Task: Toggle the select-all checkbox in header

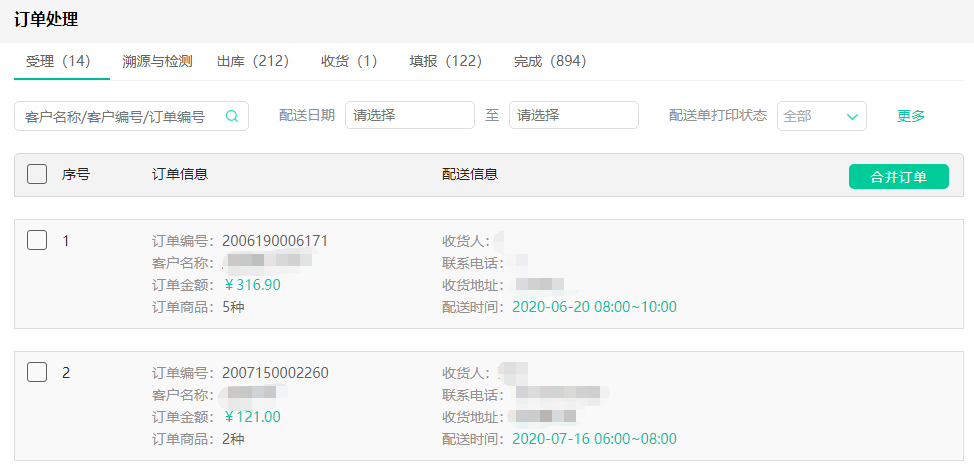Action: pyautogui.click(x=37, y=174)
